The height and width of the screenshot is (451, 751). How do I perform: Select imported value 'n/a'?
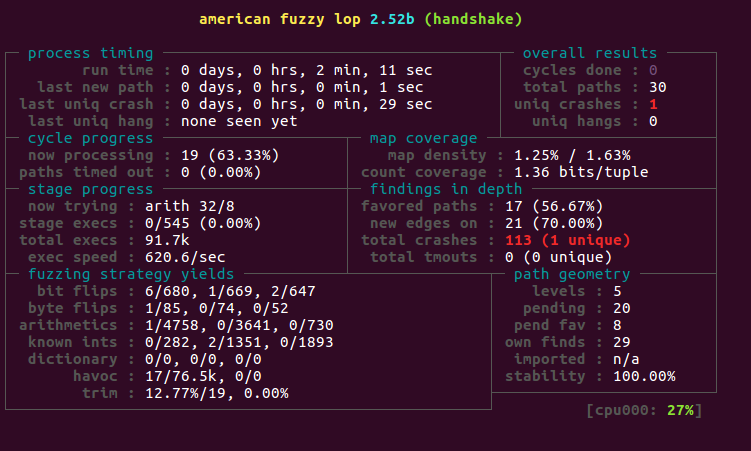626,359
